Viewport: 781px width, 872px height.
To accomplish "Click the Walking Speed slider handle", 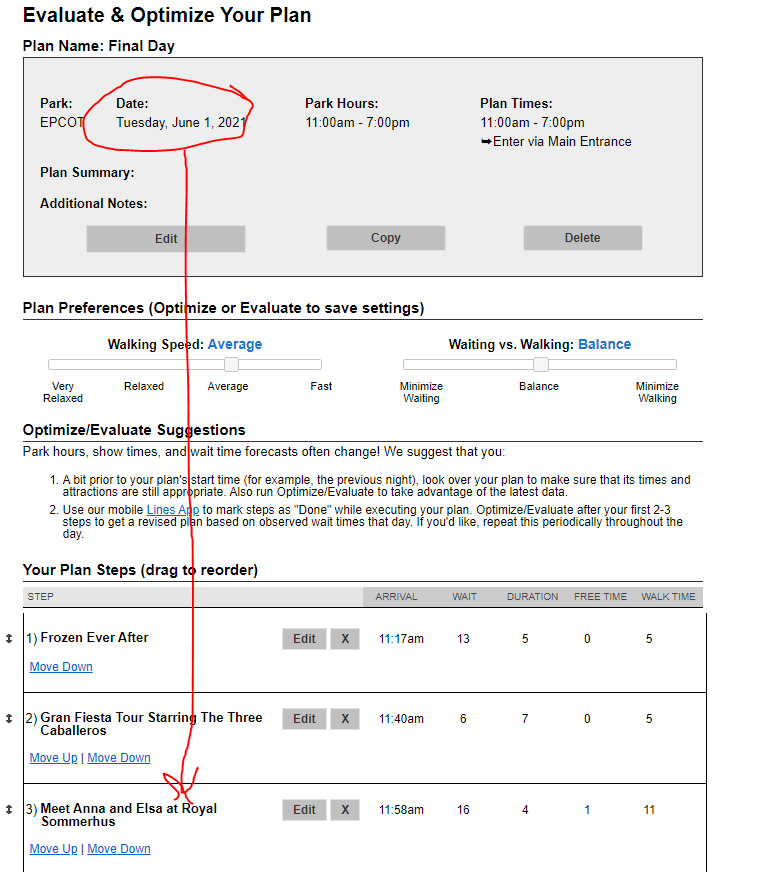I will tap(231, 364).
